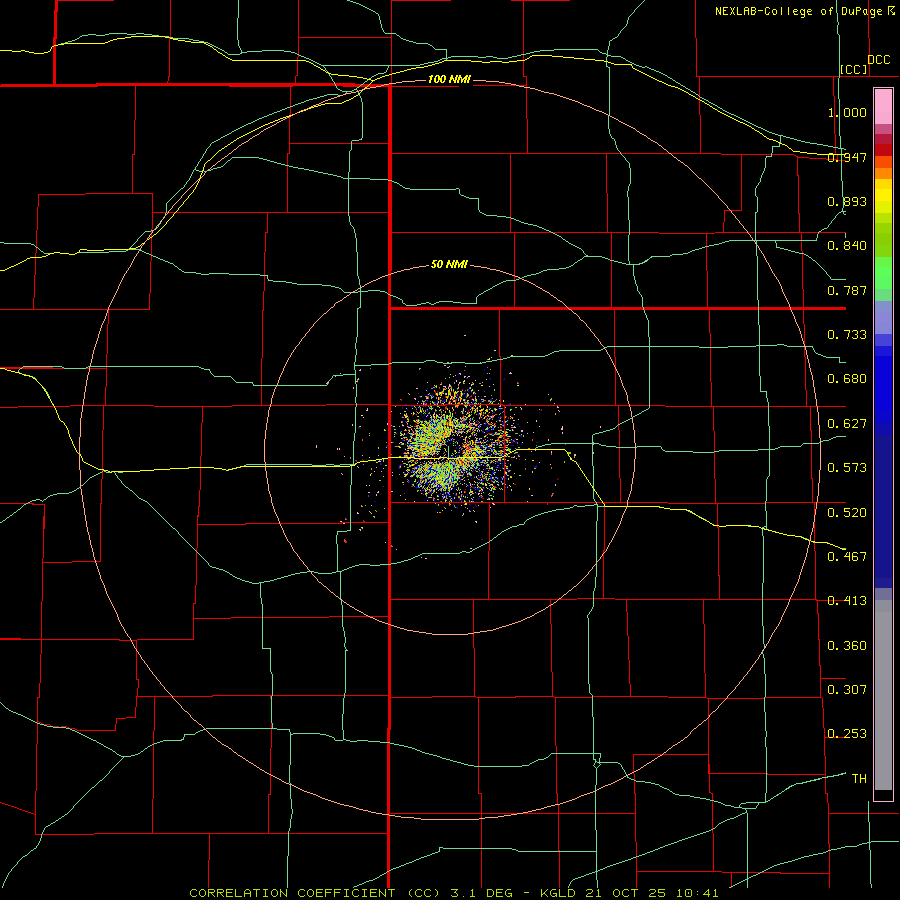Click the 0.840 legend value
Screen dimensions: 900x900
(847, 246)
